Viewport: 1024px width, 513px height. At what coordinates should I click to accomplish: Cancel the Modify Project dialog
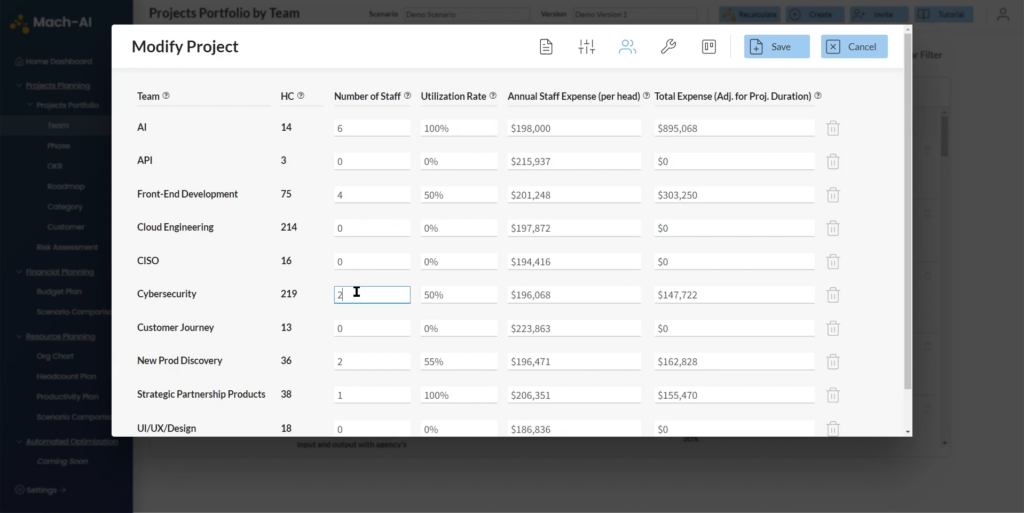(x=854, y=46)
